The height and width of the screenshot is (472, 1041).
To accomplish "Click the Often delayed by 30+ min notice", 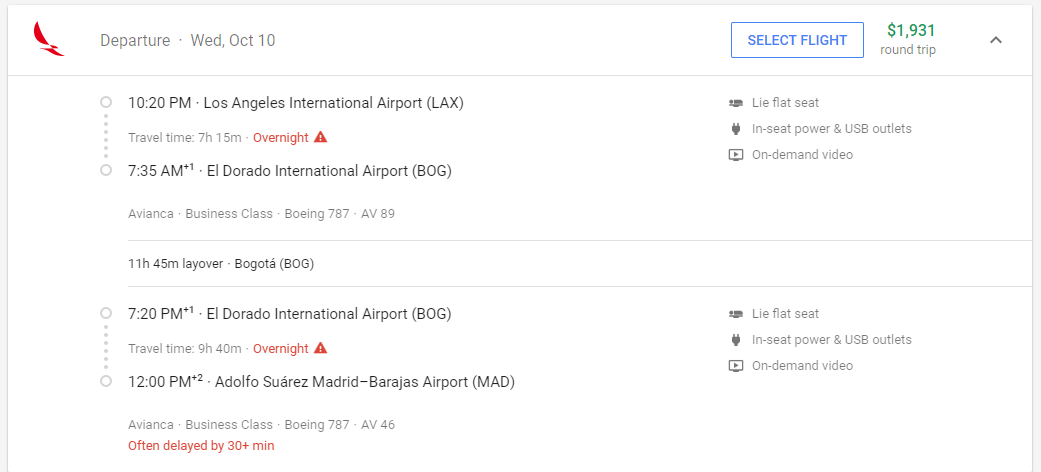I will click(201, 445).
